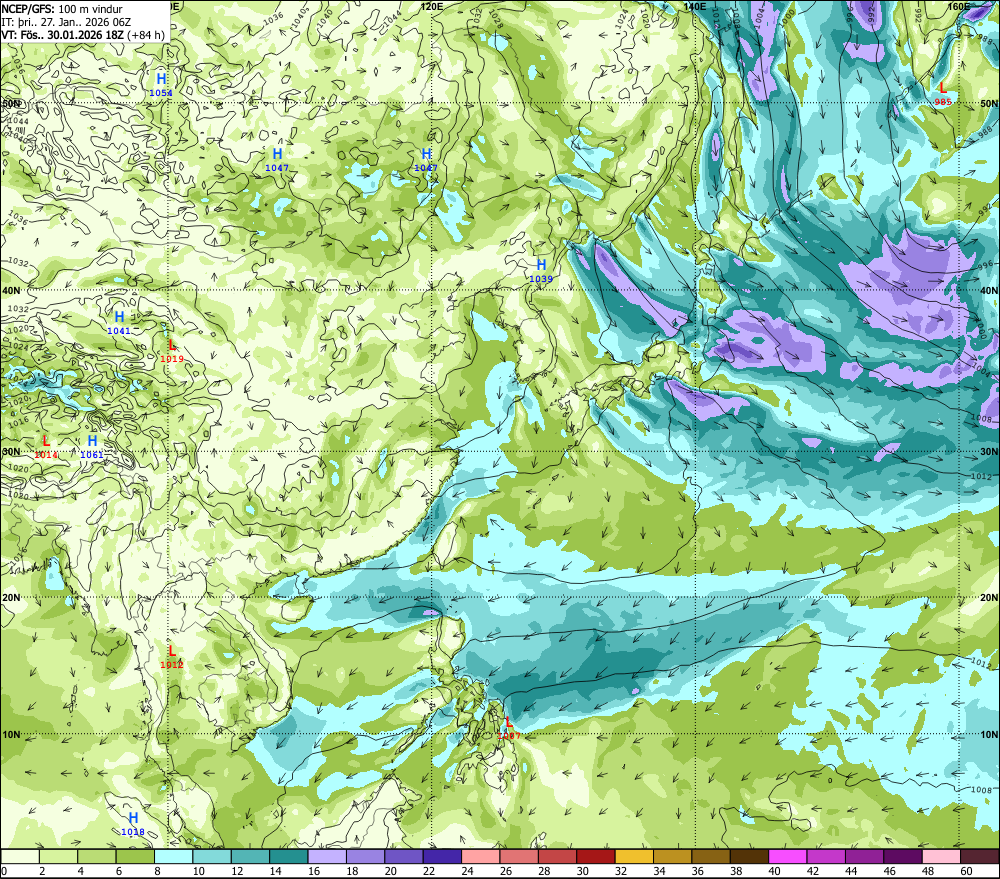Click the red L above 1012 over Indochina

tap(172, 651)
